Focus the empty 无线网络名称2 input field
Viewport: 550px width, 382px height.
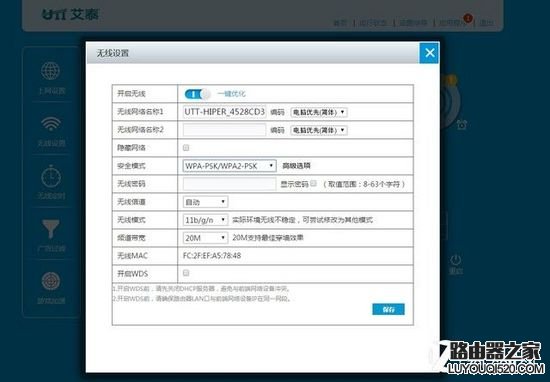pos(224,130)
